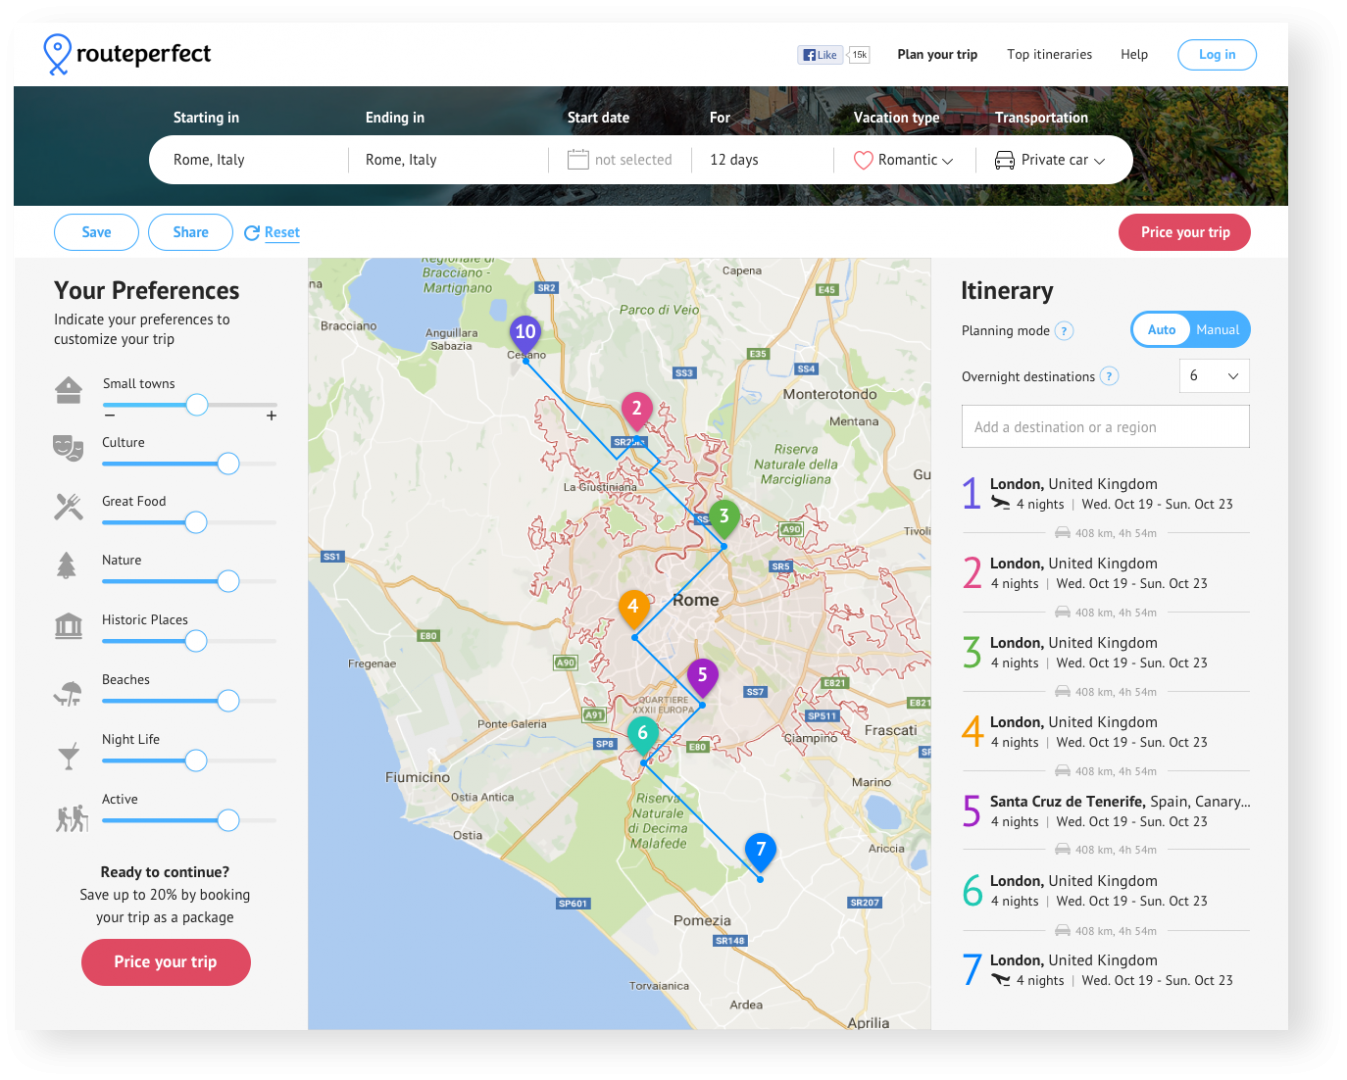
Task: Click the Beaches umbrella icon
Action: pyautogui.click(x=68, y=692)
